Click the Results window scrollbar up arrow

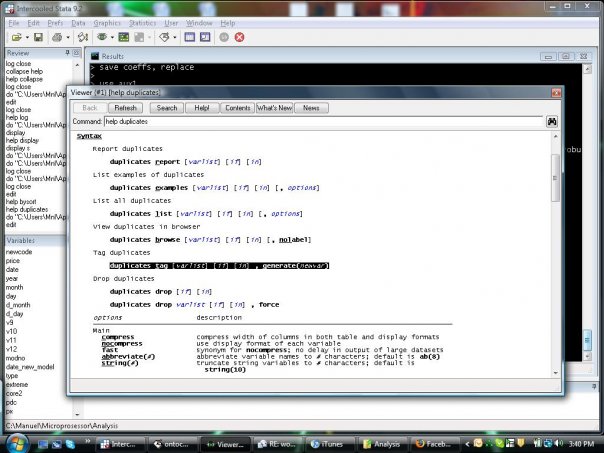587,69
